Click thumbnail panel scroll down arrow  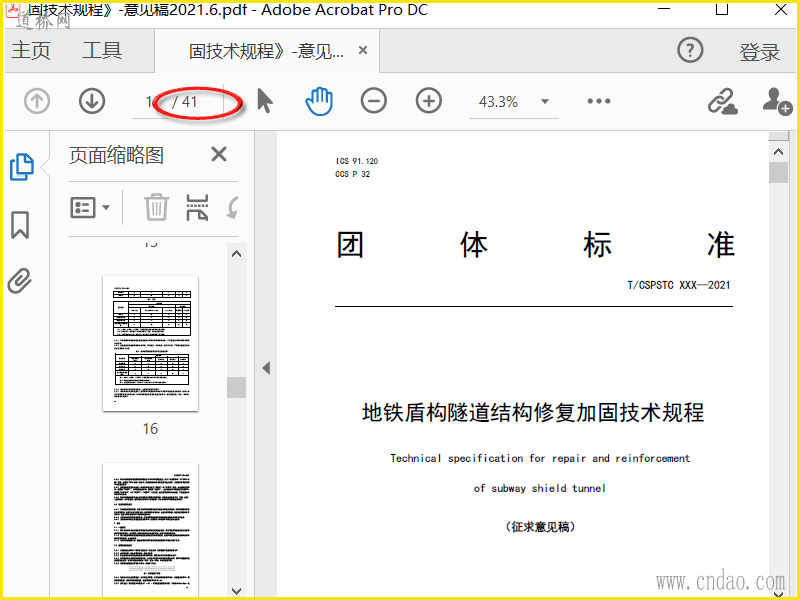236,591
